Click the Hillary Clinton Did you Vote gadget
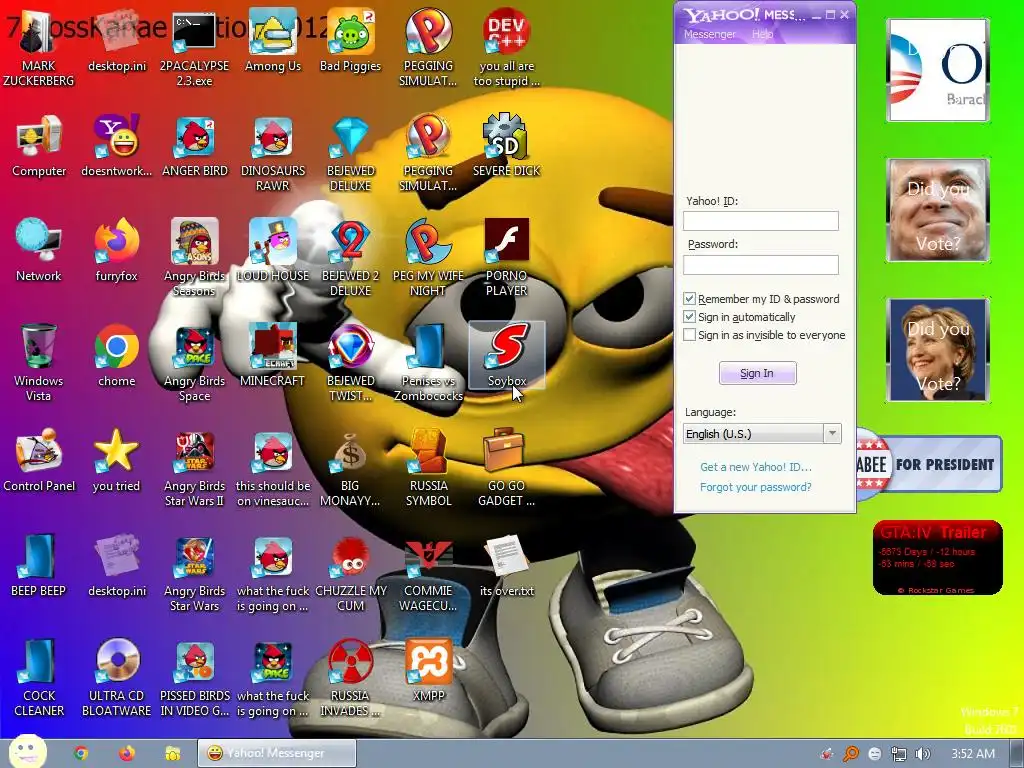 click(x=938, y=349)
